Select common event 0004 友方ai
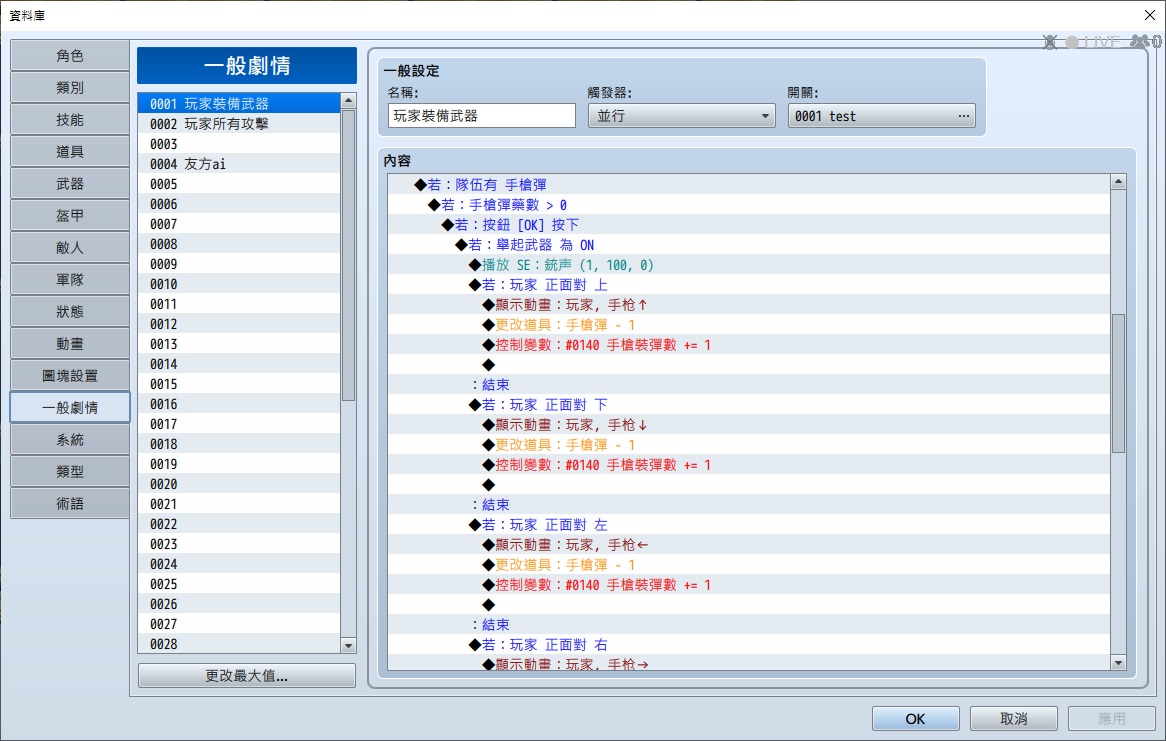The width and height of the screenshot is (1166, 741). click(239, 164)
